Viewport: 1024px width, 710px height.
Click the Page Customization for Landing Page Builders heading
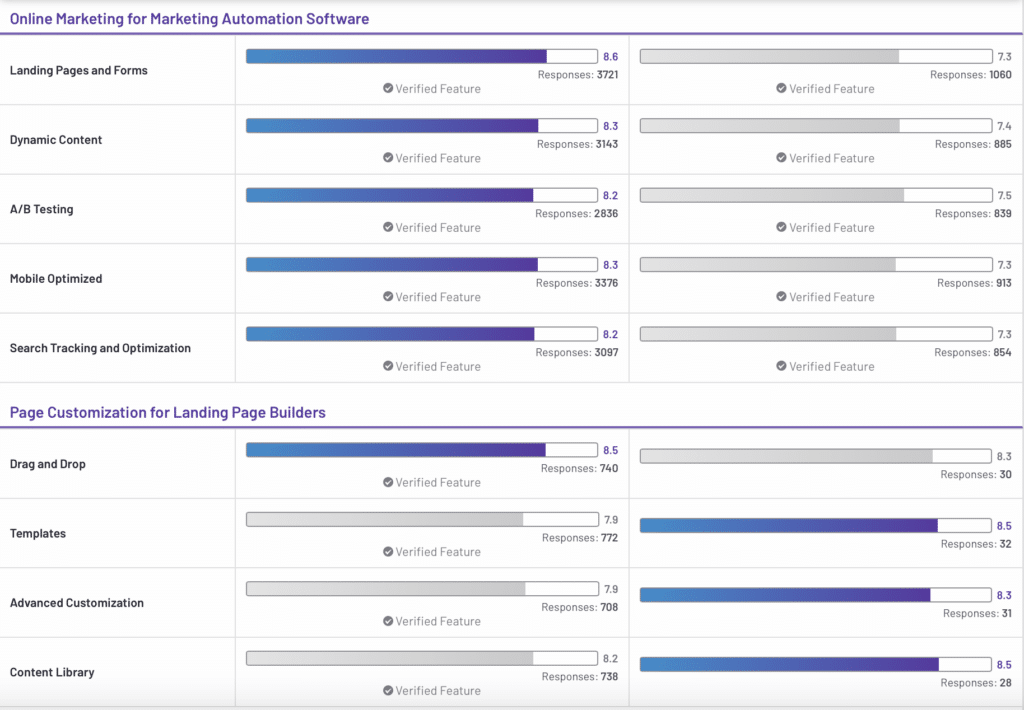click(168, 413)
